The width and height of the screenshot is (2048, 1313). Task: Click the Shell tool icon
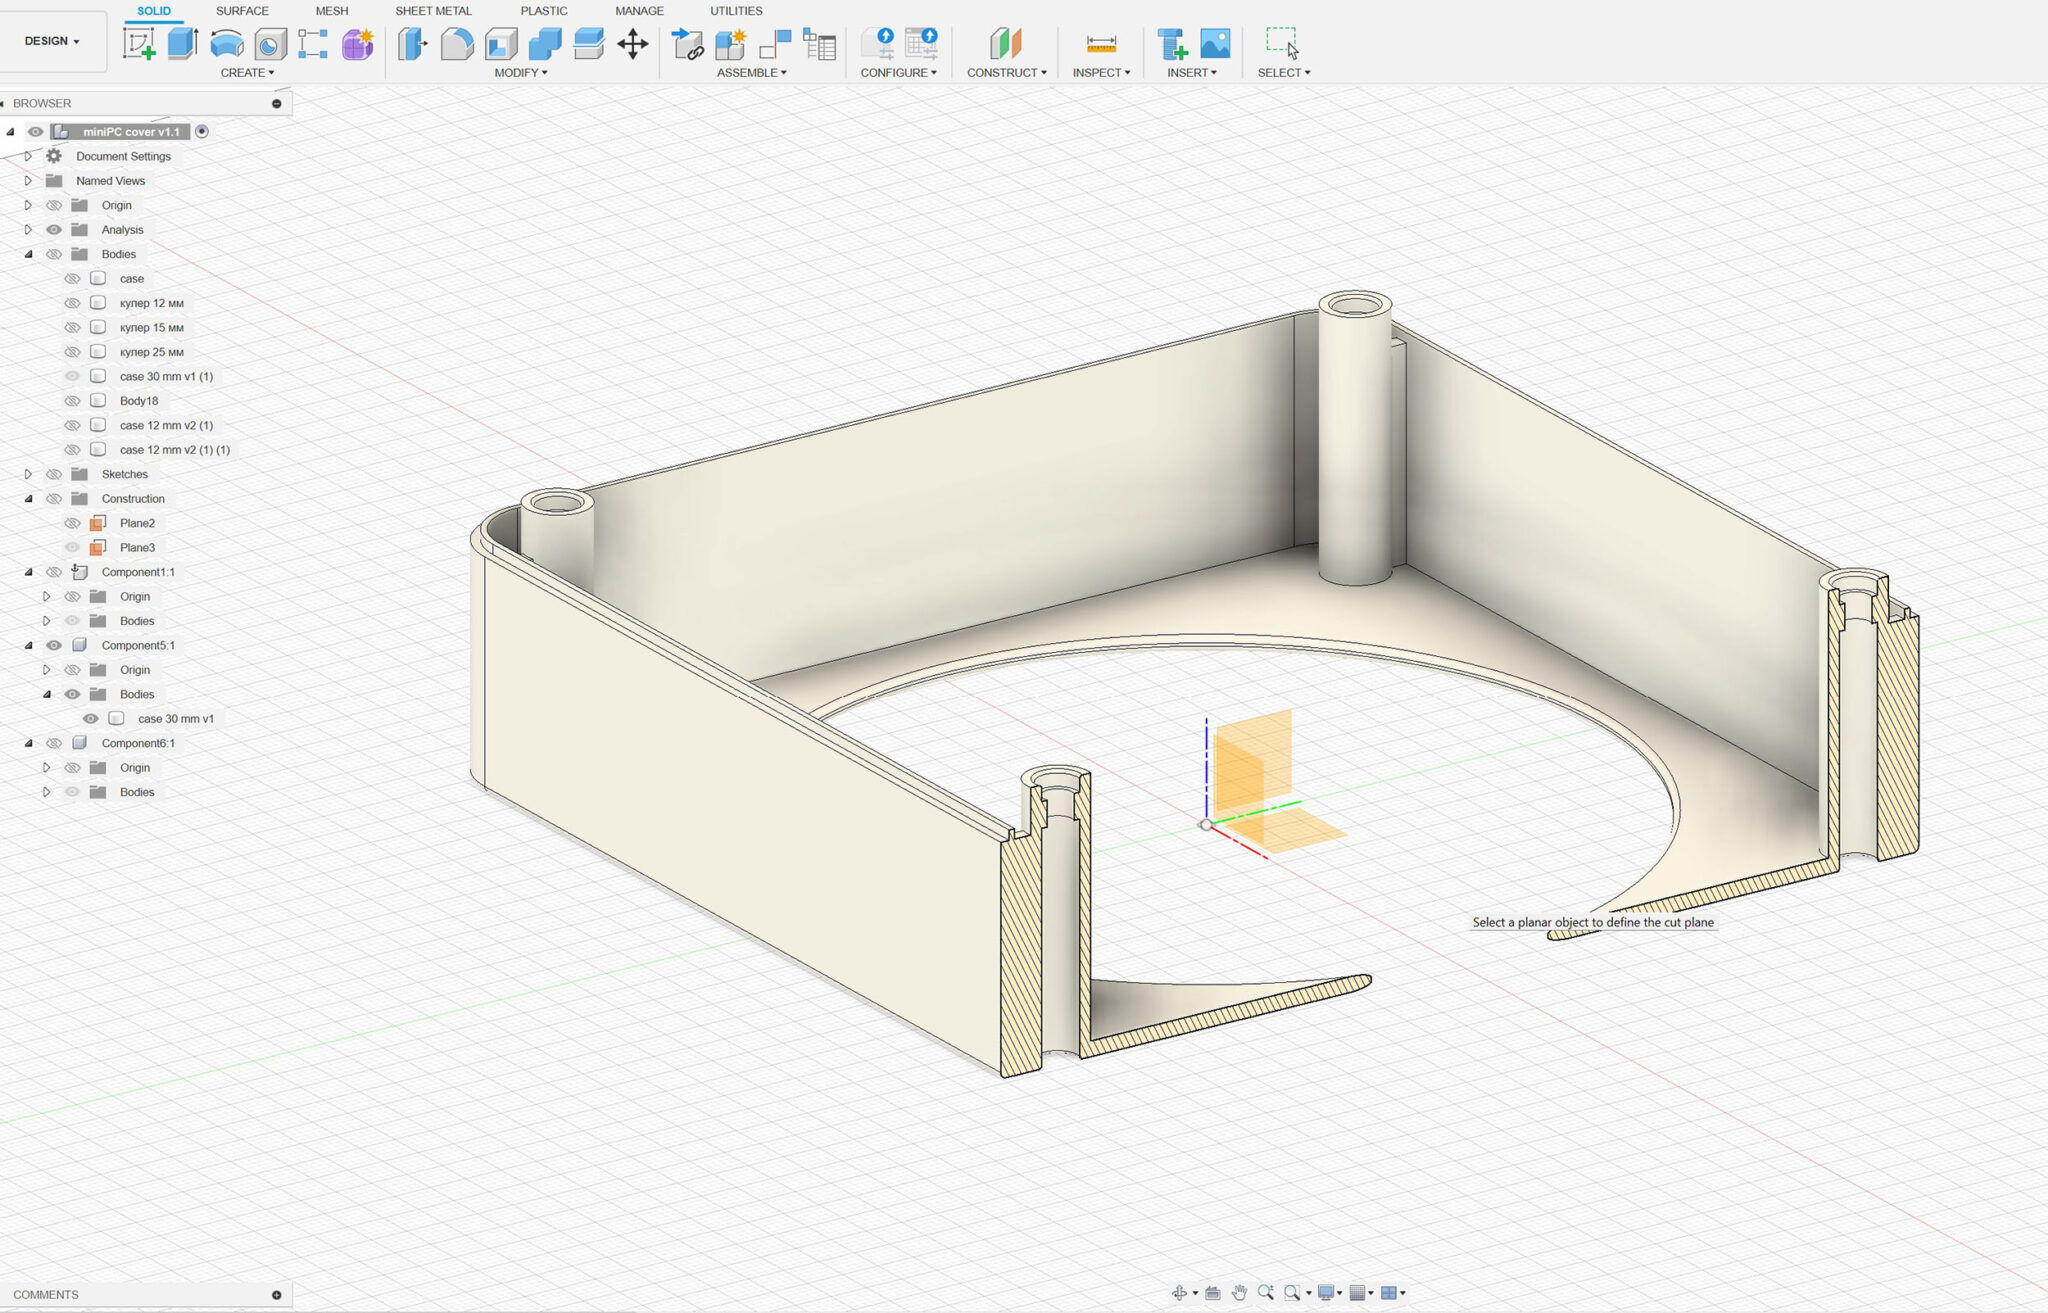501,44
